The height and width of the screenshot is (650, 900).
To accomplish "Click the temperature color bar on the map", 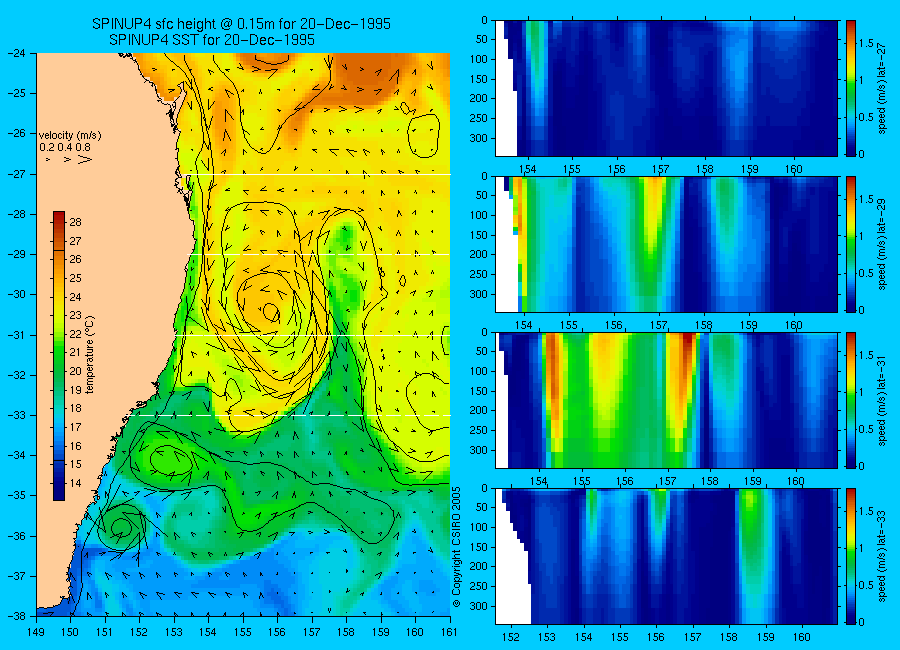I will (x=59, y=356).
